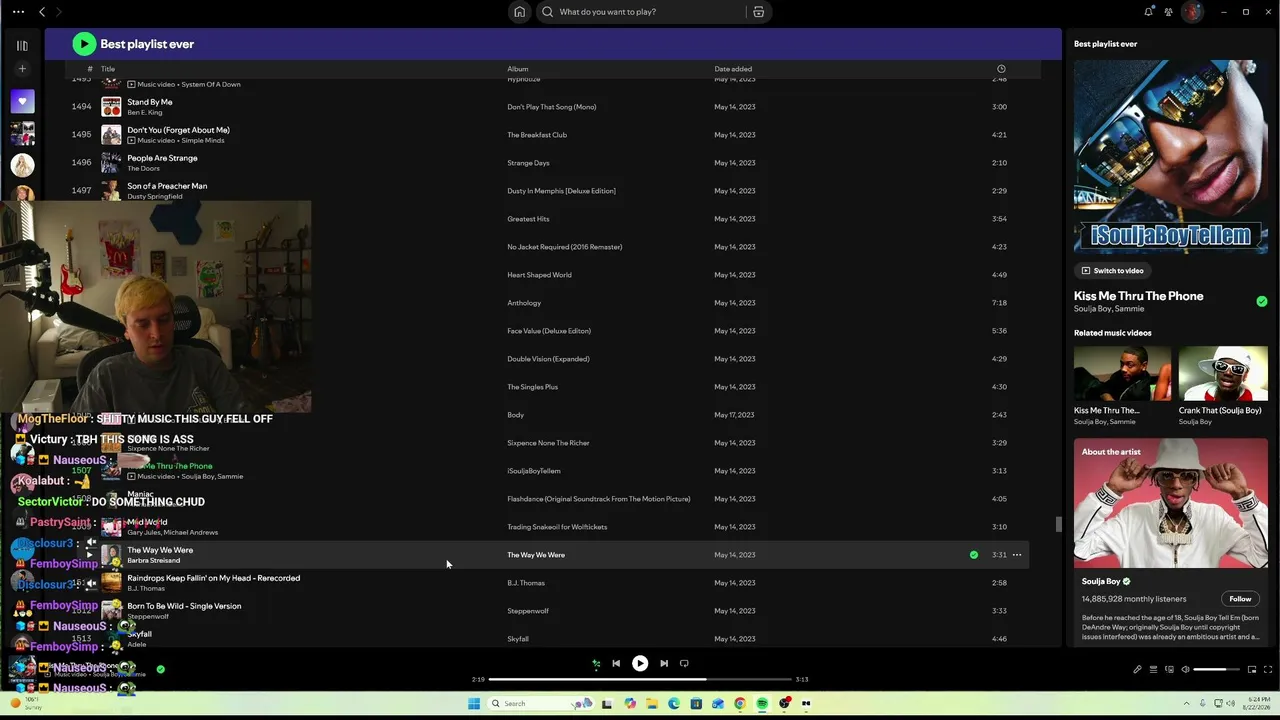Open Double Vision (Expanded) album link
1280x720 pixels.
click(548, 359)
